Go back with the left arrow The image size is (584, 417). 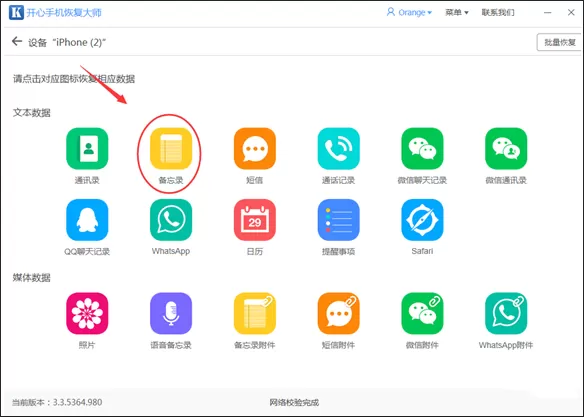(17, 41)
